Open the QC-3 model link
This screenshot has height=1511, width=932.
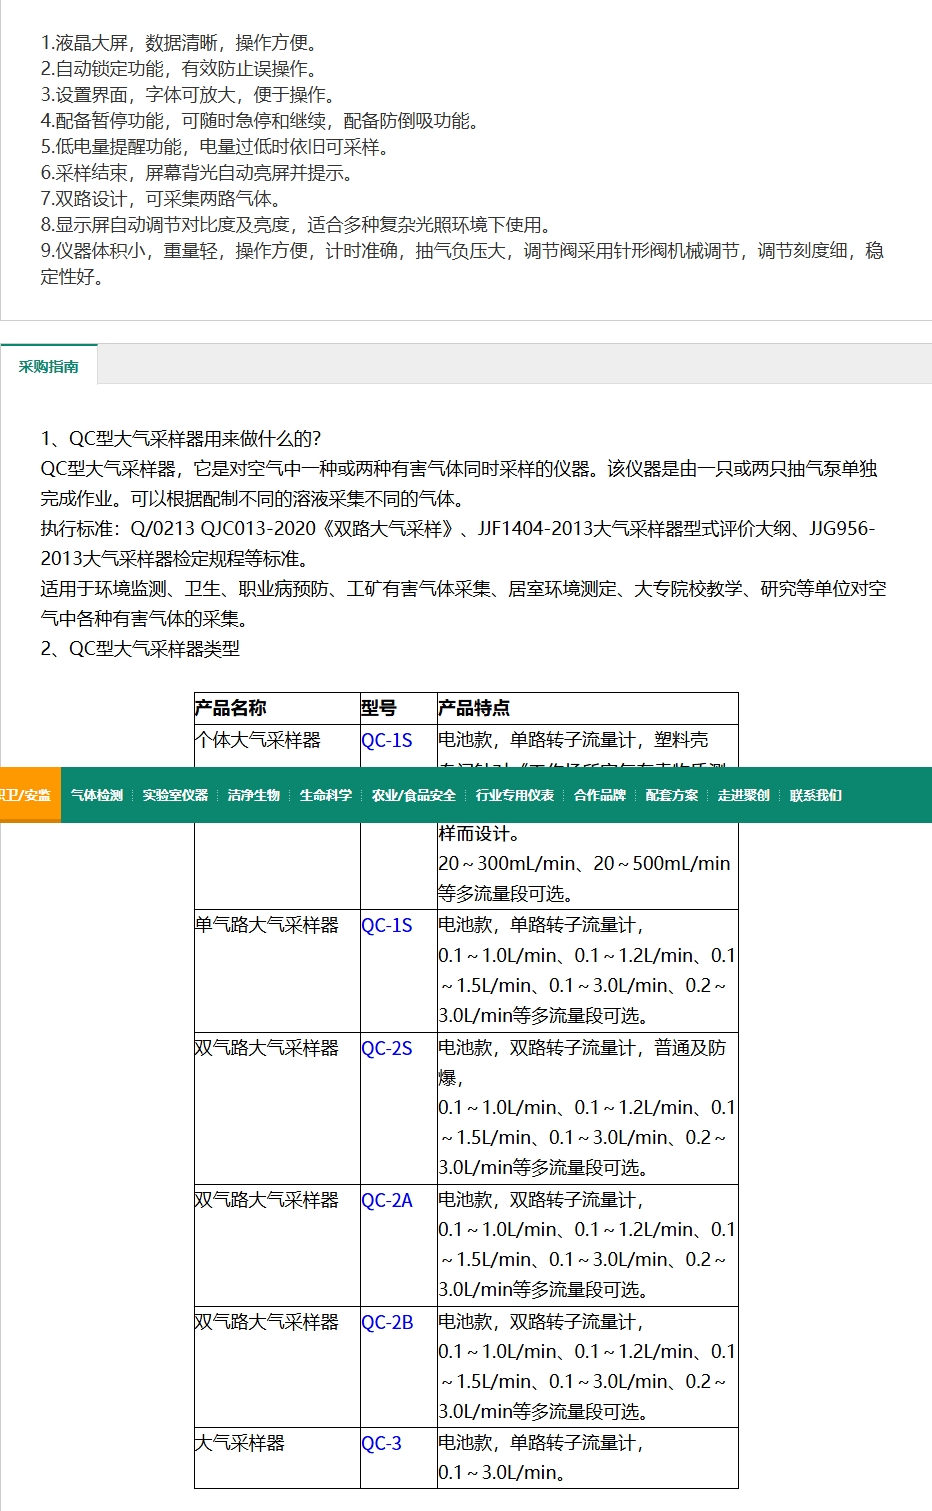382,1443
